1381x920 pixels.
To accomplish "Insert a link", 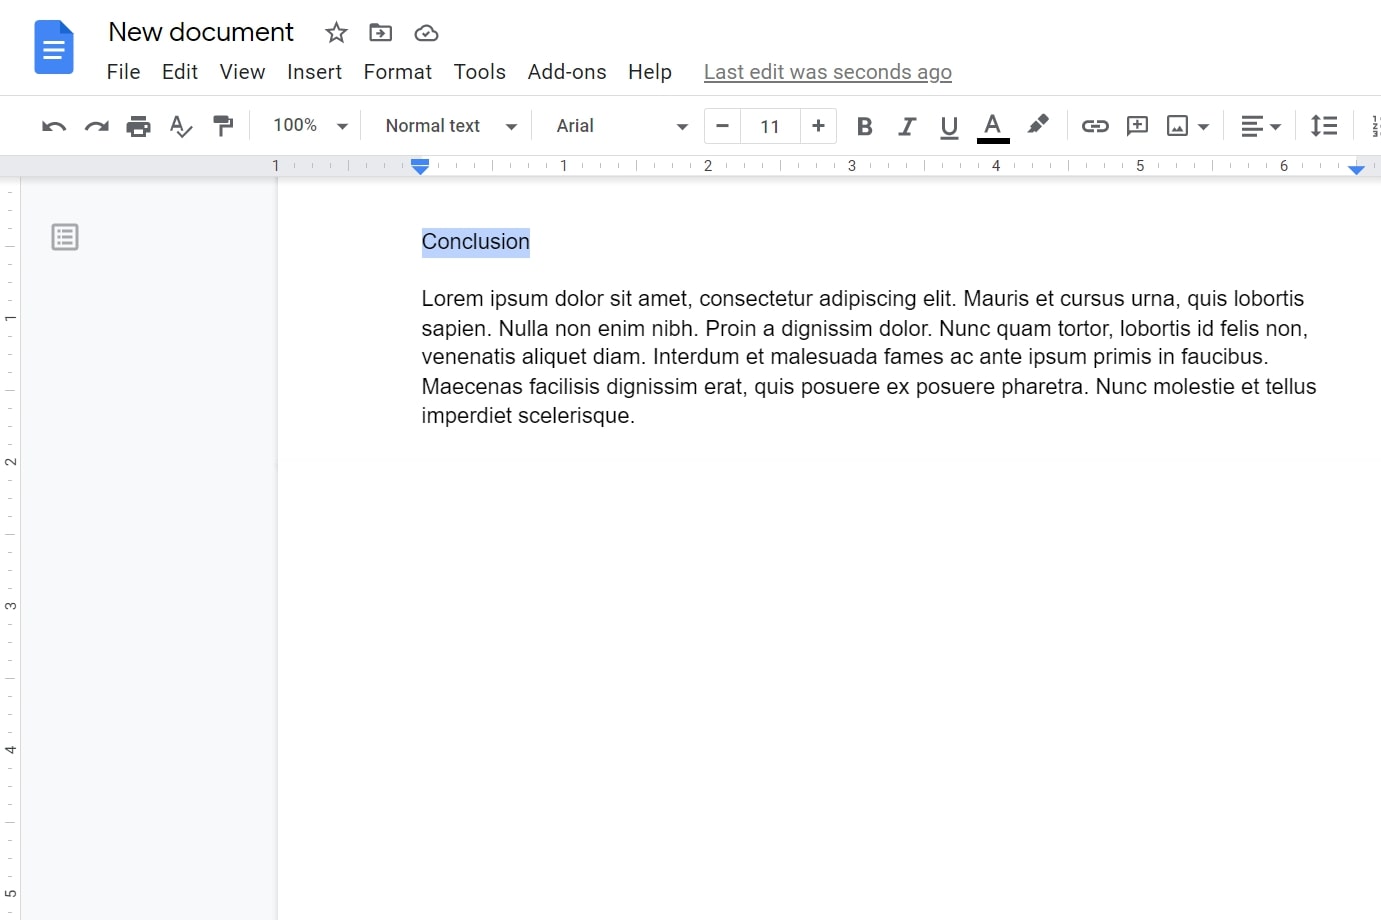I will pos(1095,126).
